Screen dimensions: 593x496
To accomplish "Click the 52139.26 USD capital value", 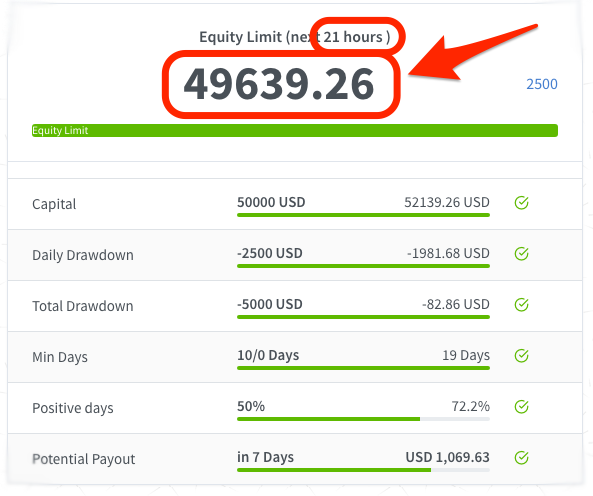I will point(447,202).
